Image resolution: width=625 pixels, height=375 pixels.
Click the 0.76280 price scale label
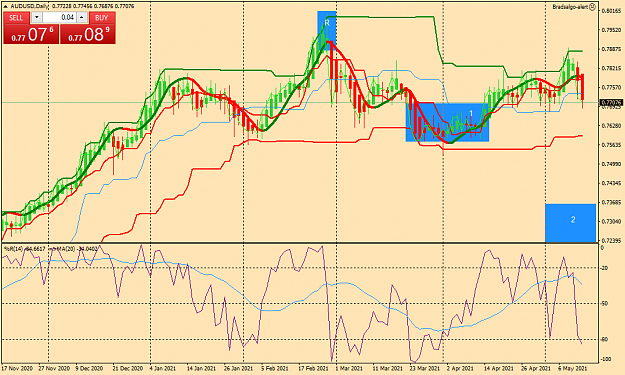612,126
